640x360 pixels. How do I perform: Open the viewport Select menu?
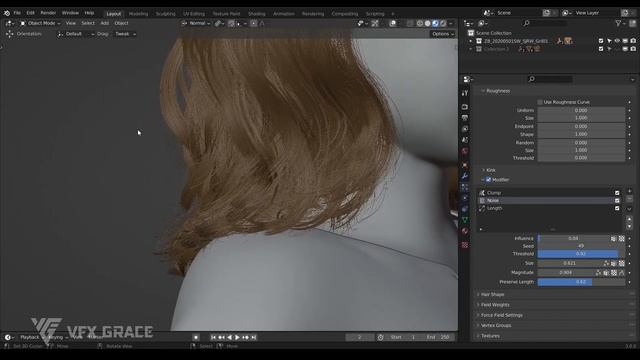[88, 23]
